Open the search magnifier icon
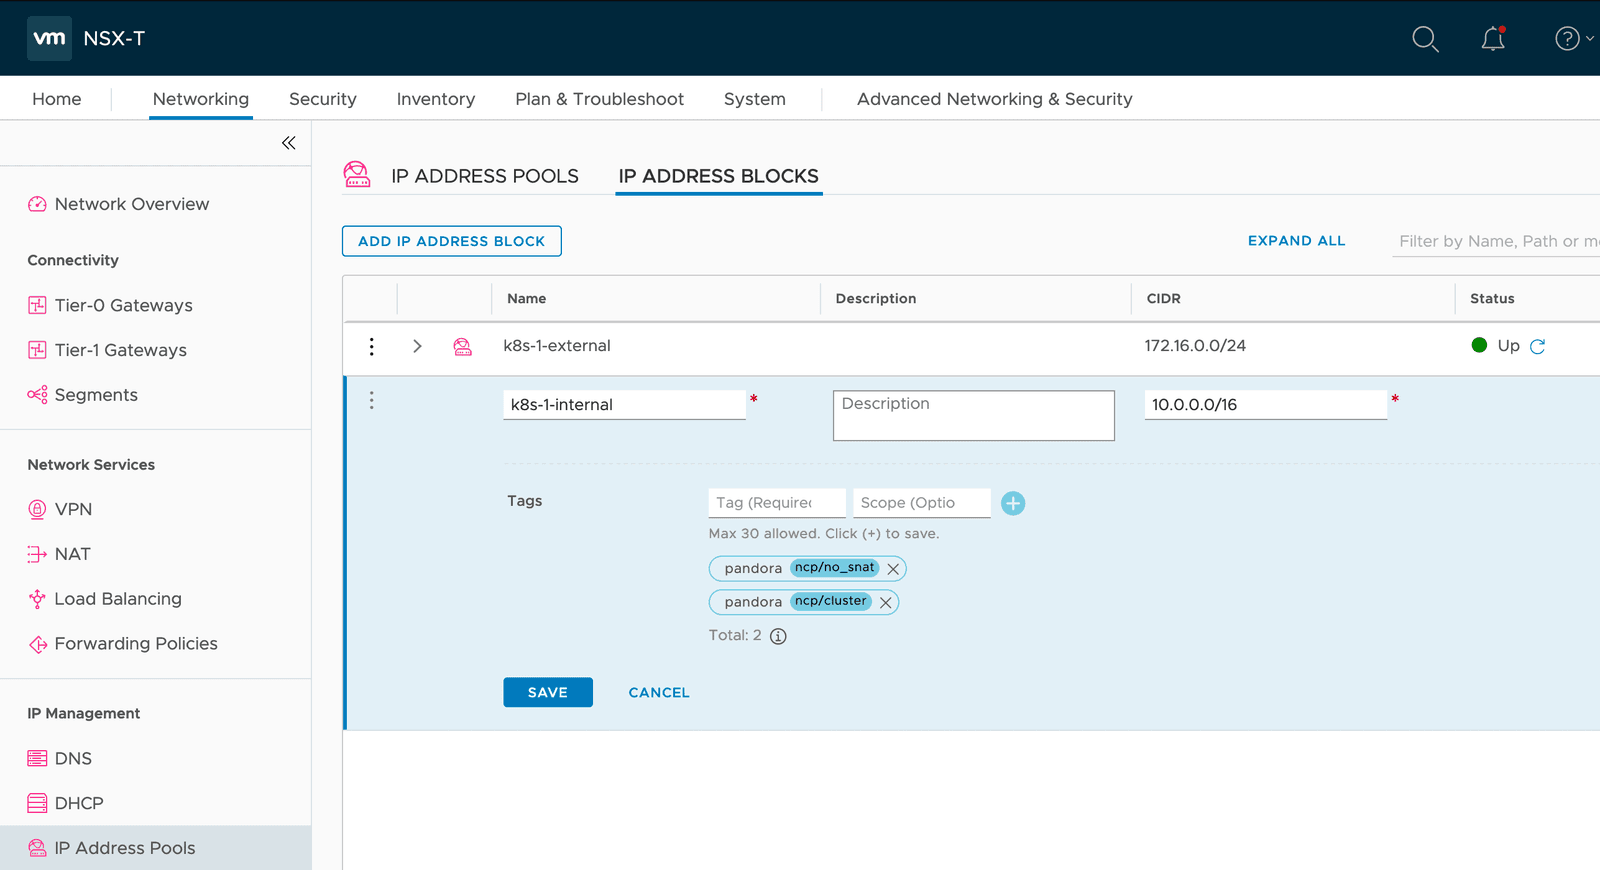Image resolution: width=1600 pixels, height=870 pixels. tap(1425, 39)
